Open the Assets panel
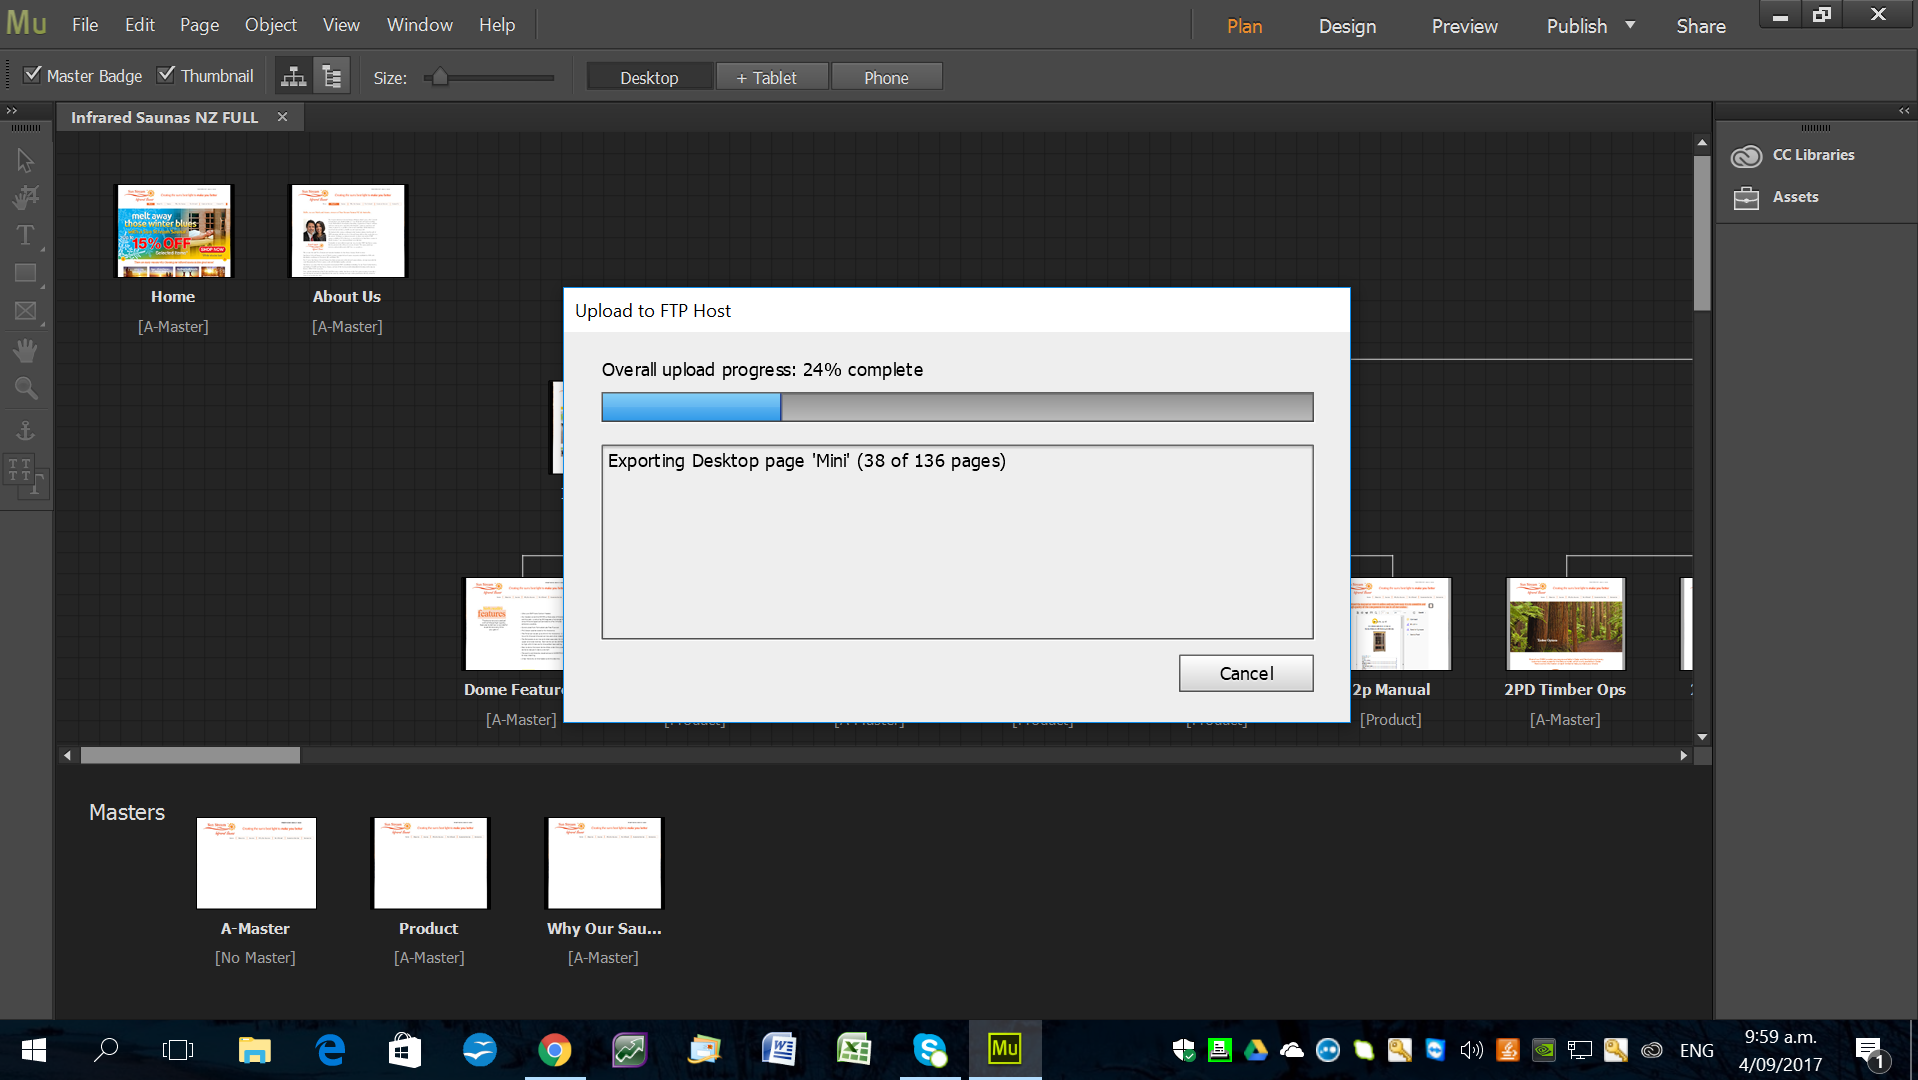 coord(1776,197)
